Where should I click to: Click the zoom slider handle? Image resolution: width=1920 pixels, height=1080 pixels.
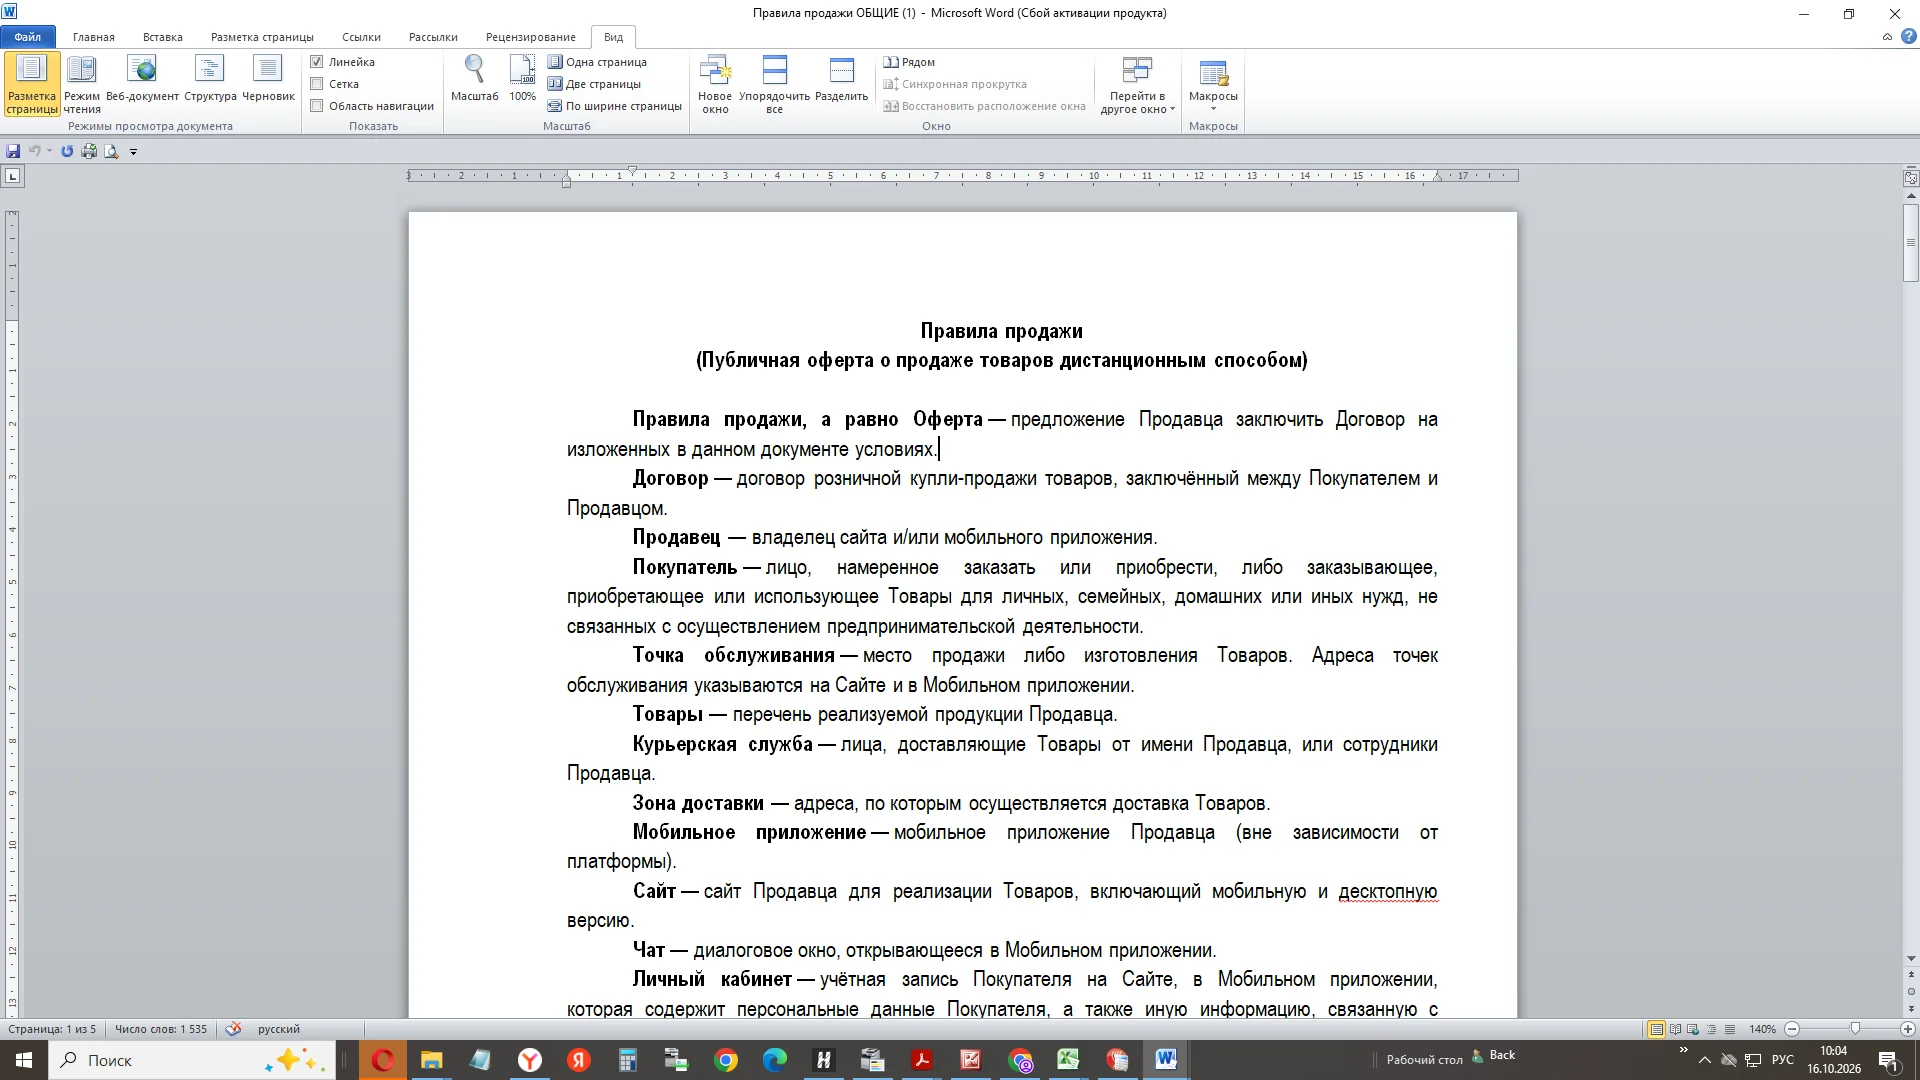[x=1855, y=1029]
